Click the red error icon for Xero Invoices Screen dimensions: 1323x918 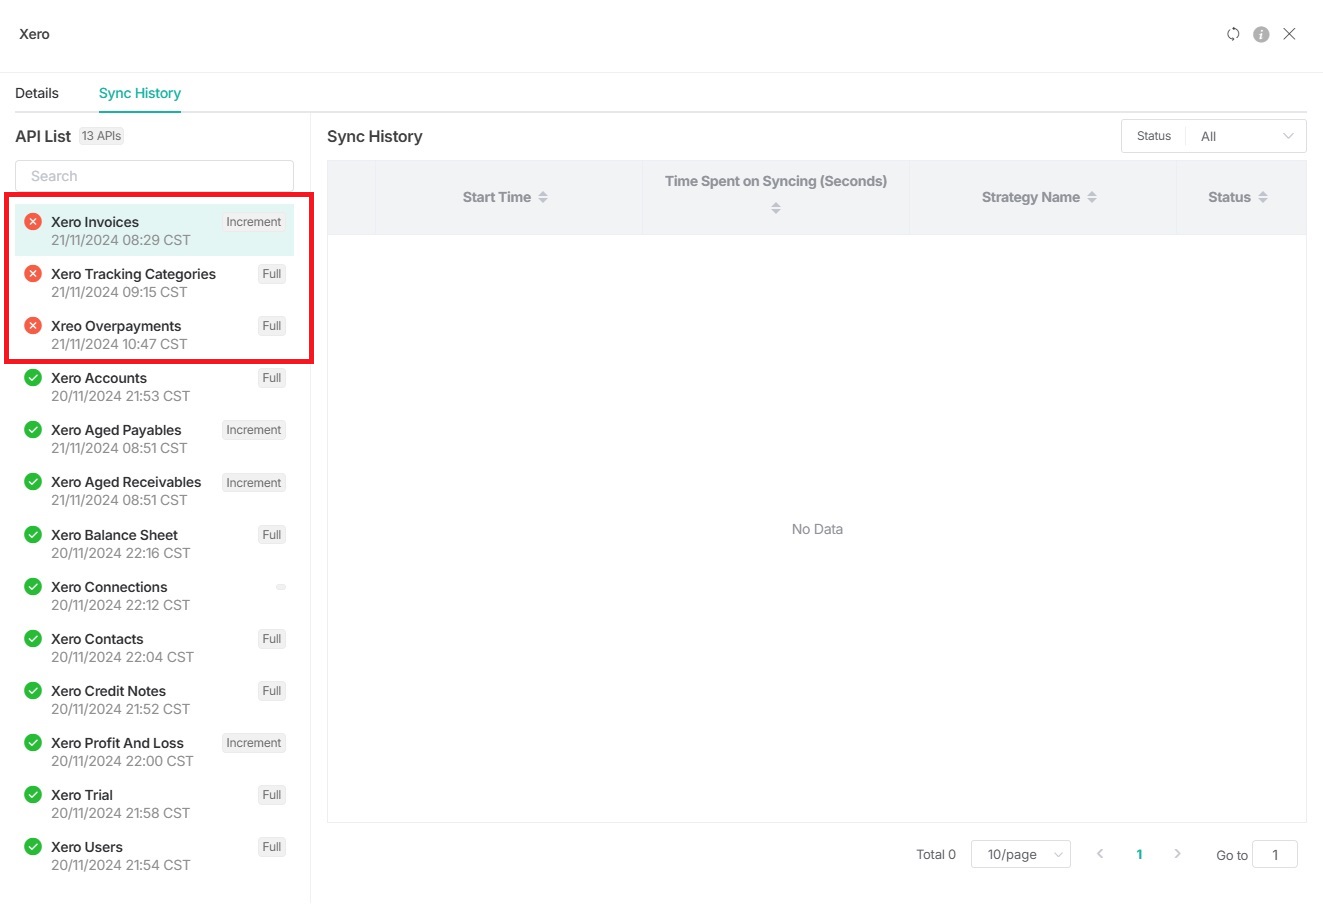pos(33,222)
